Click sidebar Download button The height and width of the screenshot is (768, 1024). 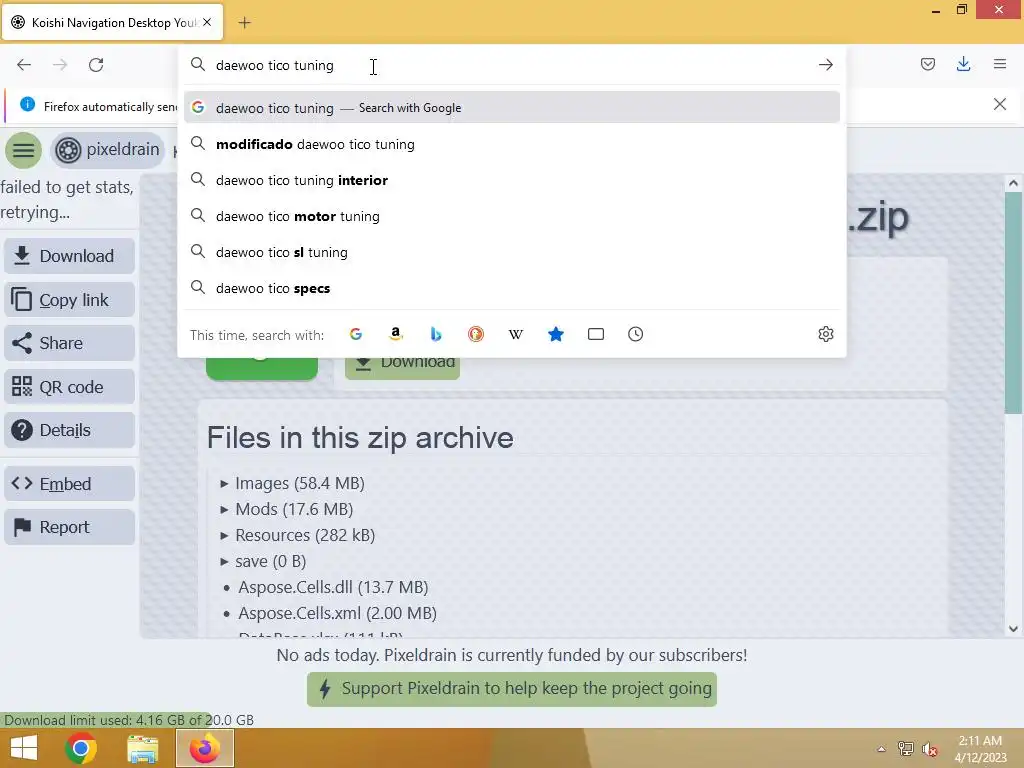[x=69, y=256]
